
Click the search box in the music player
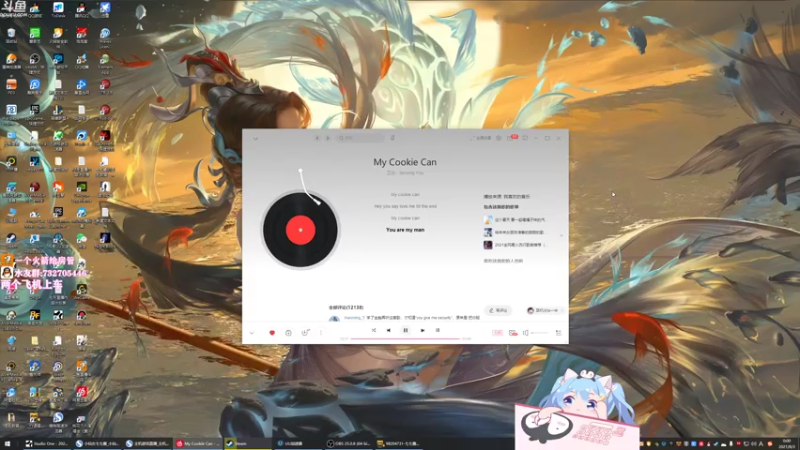361,138
